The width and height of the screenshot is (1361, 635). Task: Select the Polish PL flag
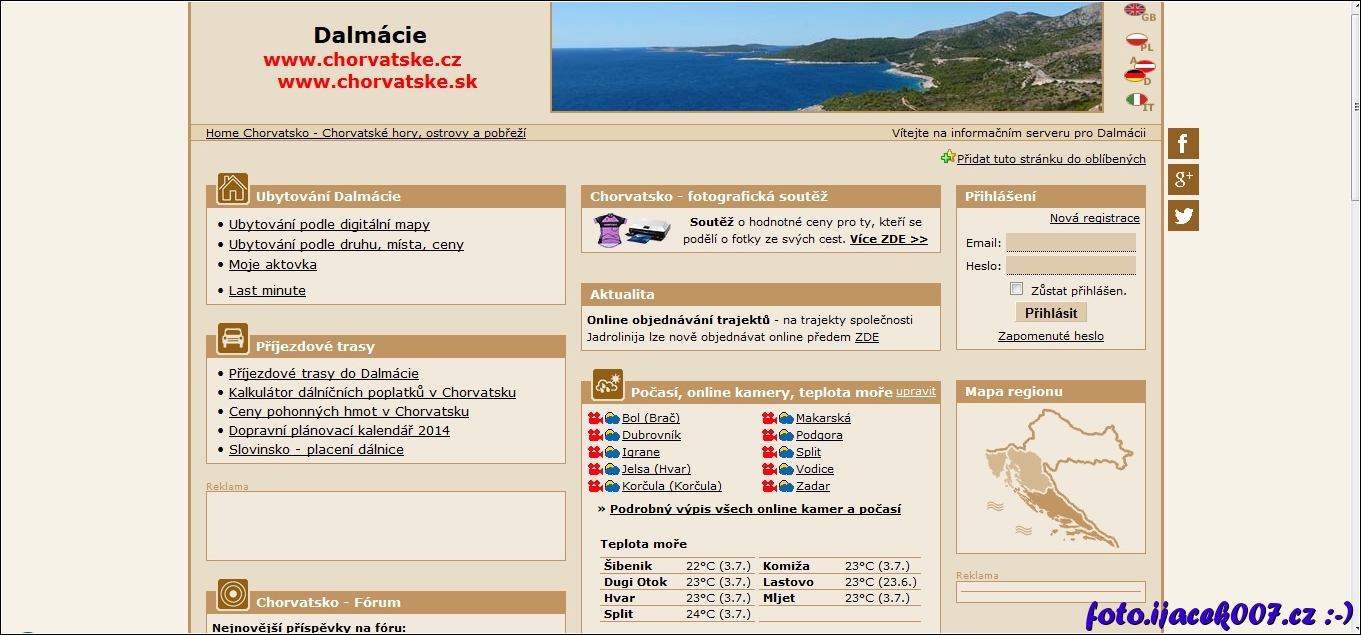(x=1136, y=40)
